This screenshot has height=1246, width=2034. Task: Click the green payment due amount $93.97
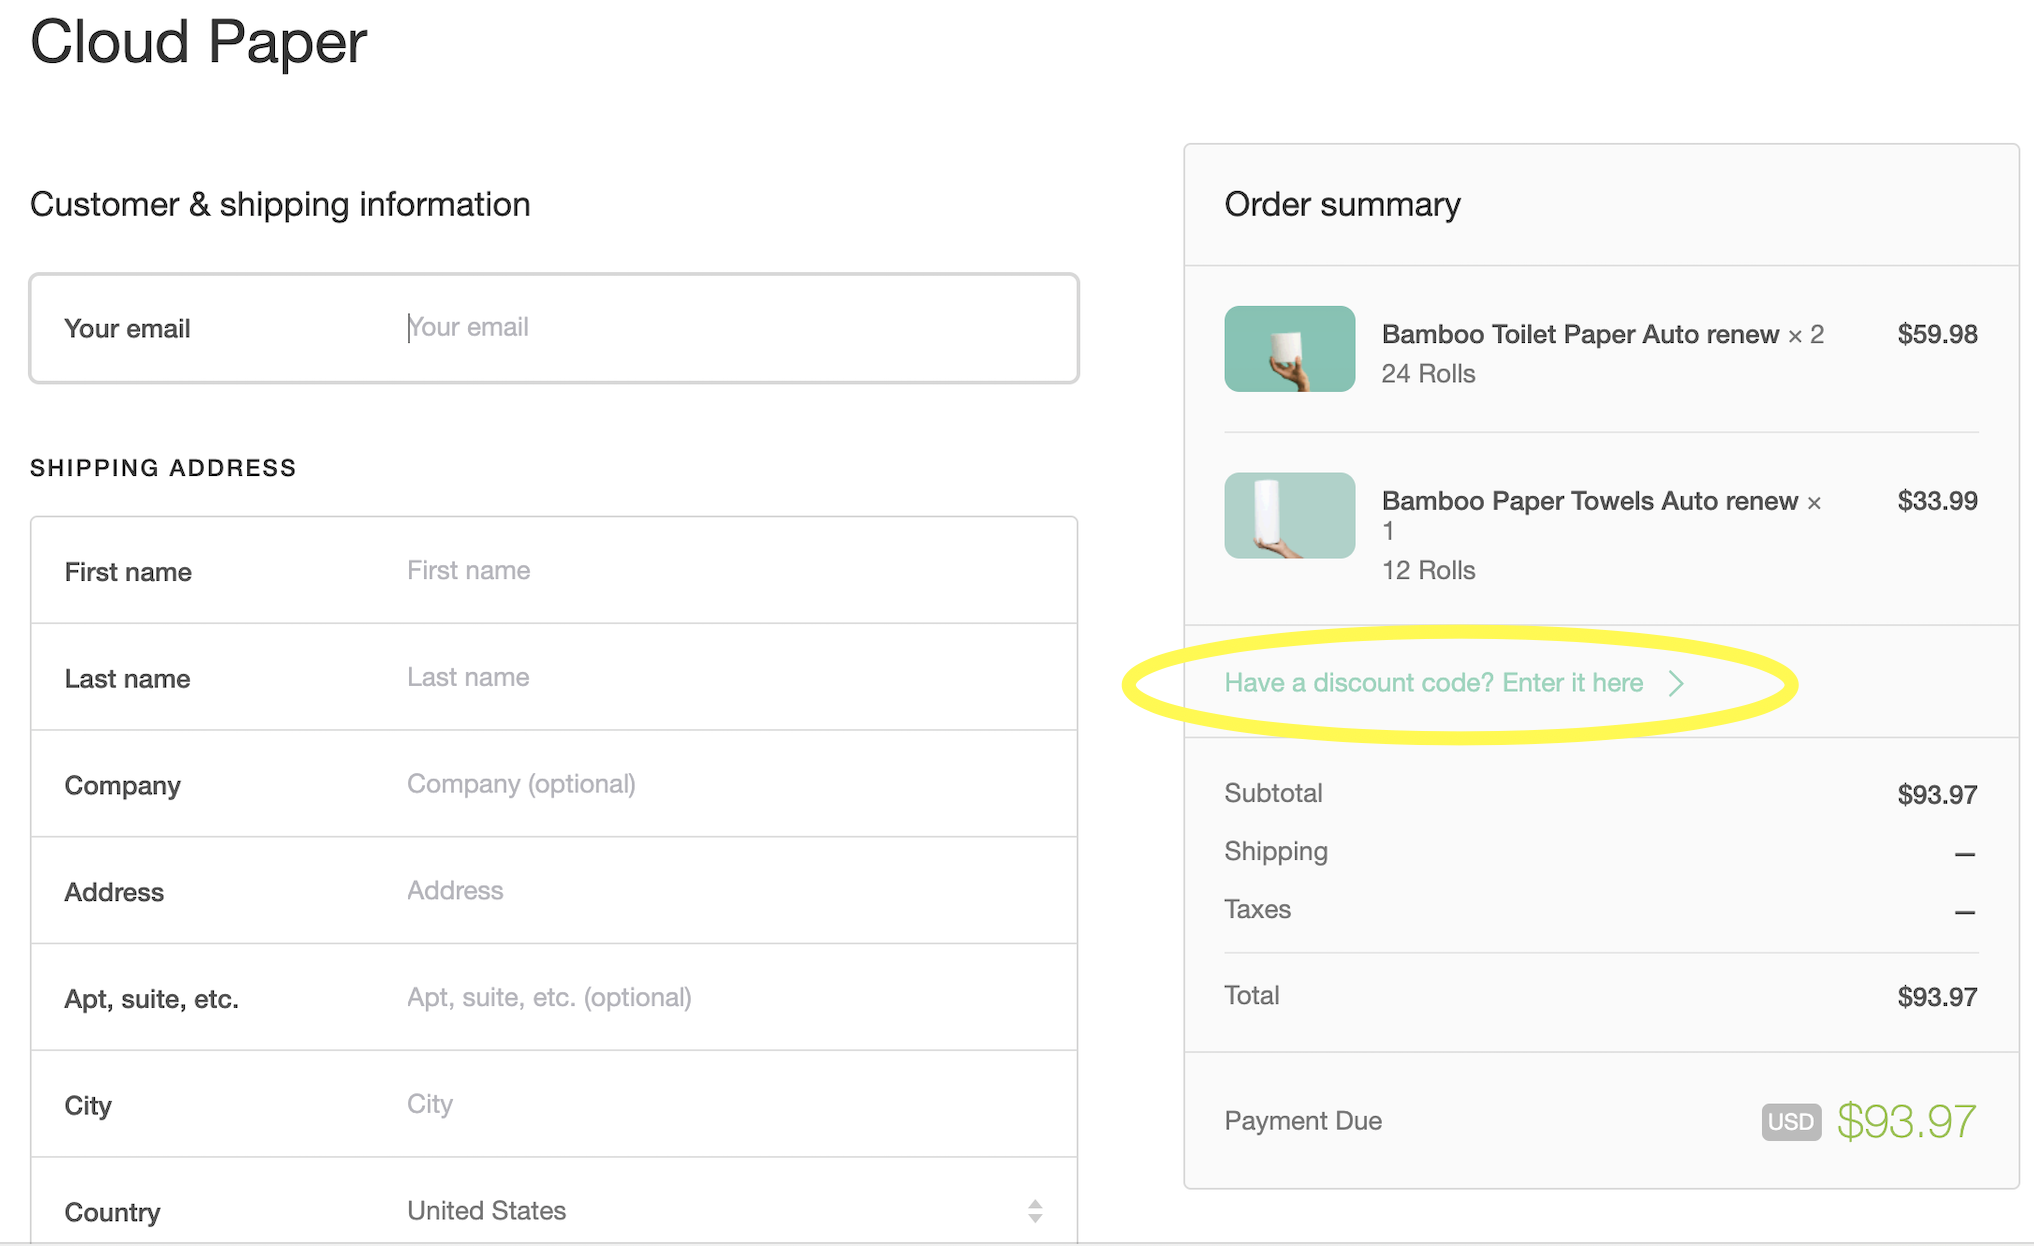coord(1906,1122)
